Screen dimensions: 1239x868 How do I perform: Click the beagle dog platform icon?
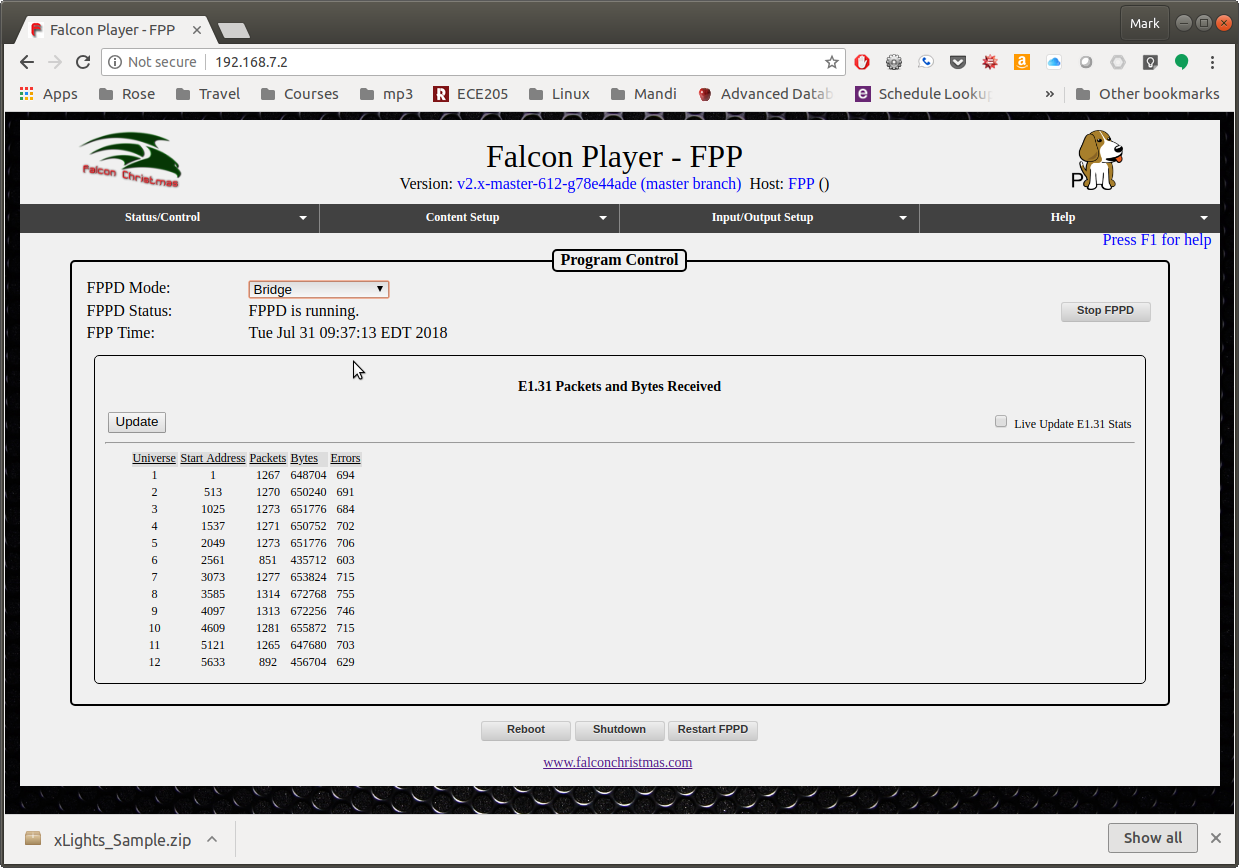[1098, 160]
